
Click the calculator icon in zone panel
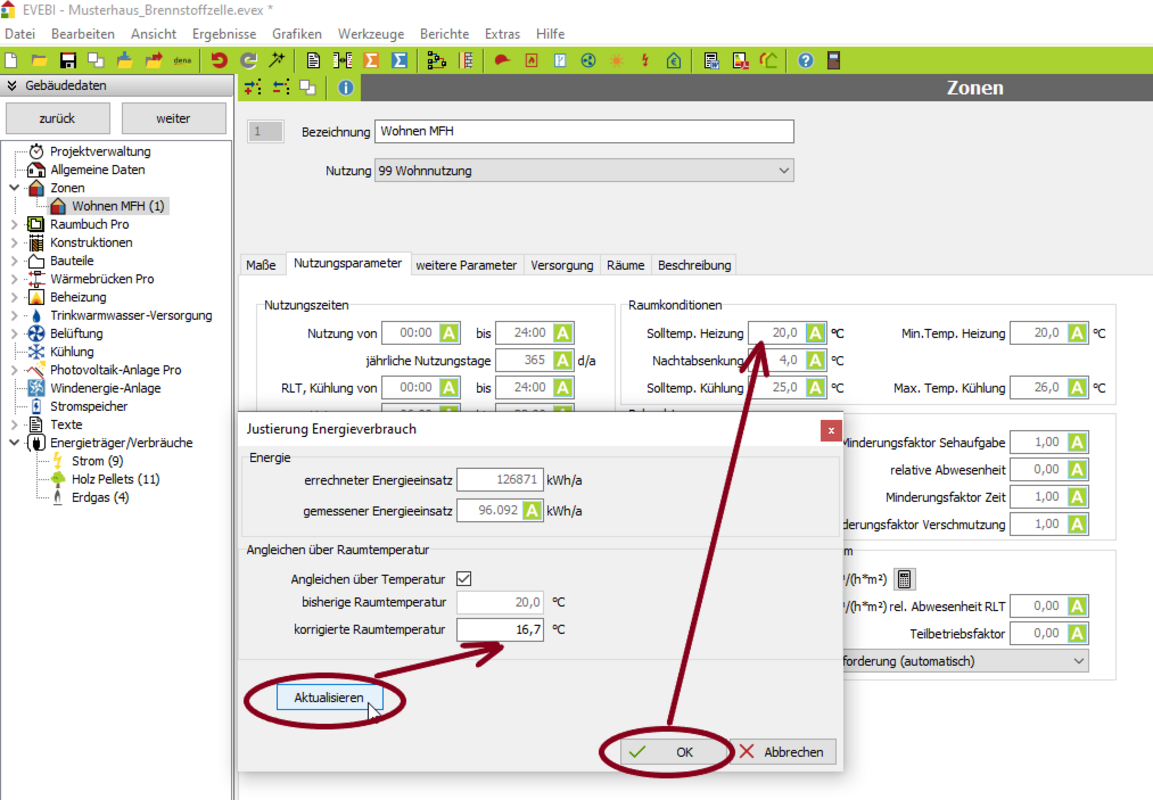coord(904,579)
